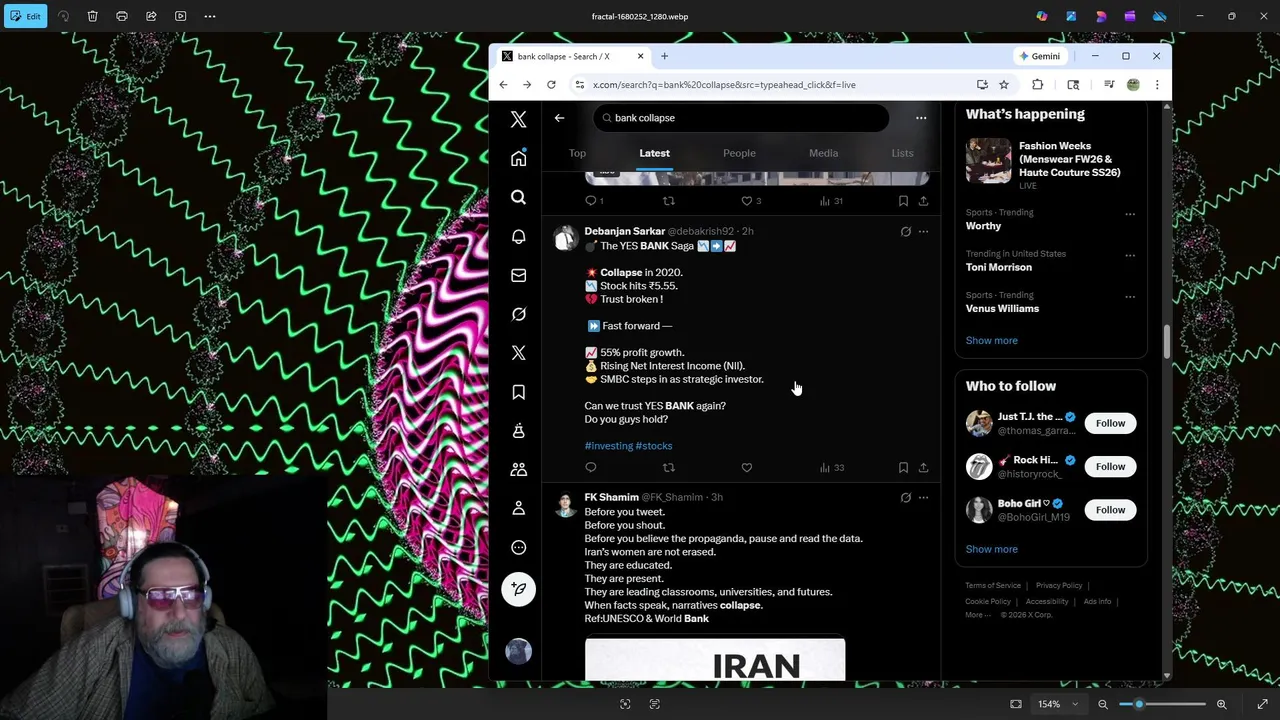Follow the Rock Hi... account
The height and width of the screenshot is (720, 1280).
tap(1110, 466)
